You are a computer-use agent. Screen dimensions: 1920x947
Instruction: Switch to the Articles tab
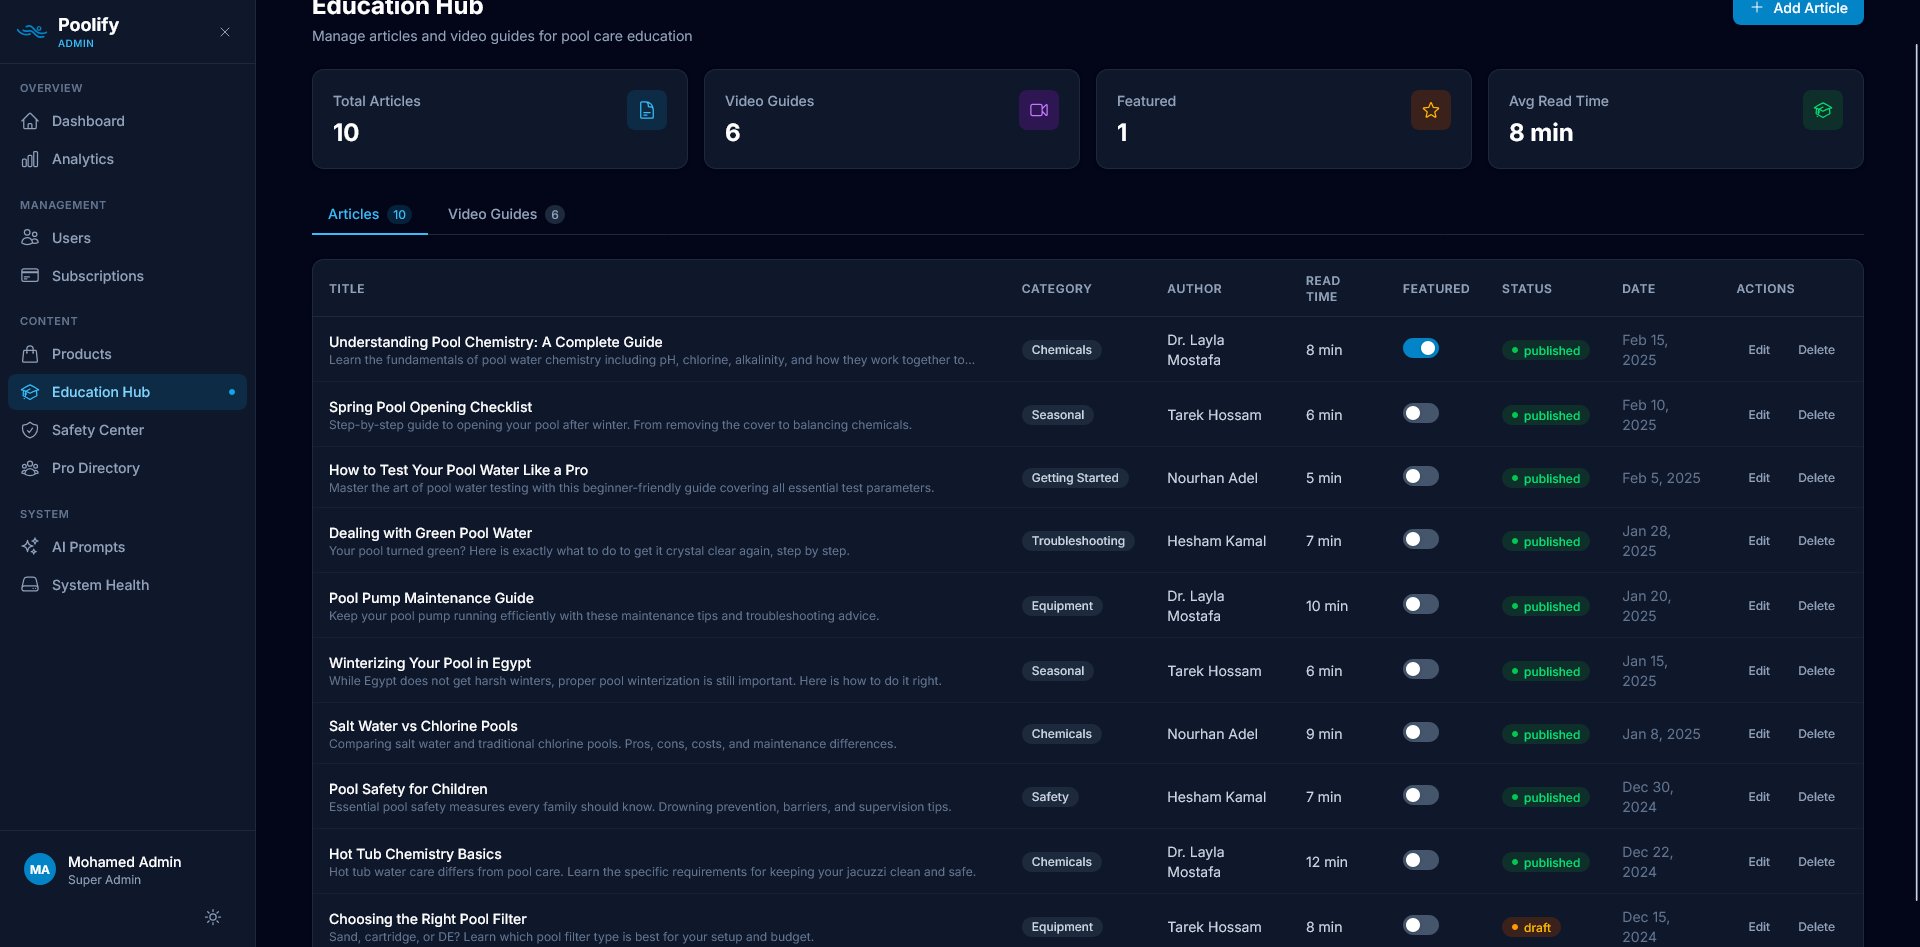coord(369,214)
